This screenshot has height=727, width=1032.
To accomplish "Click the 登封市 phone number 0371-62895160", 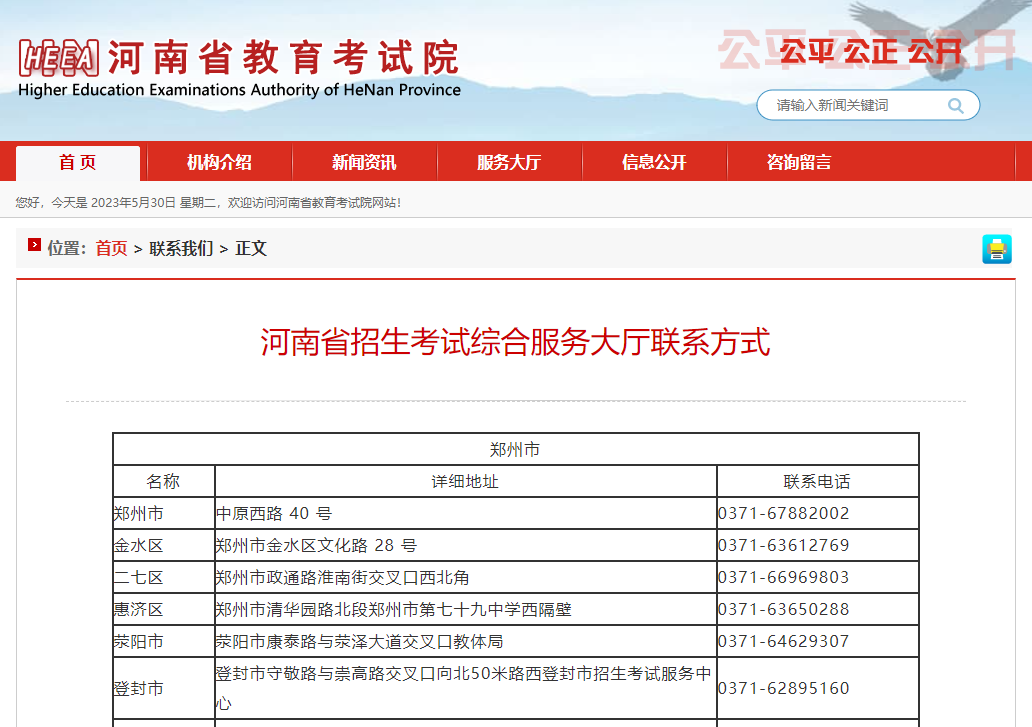I will point(783,689).
